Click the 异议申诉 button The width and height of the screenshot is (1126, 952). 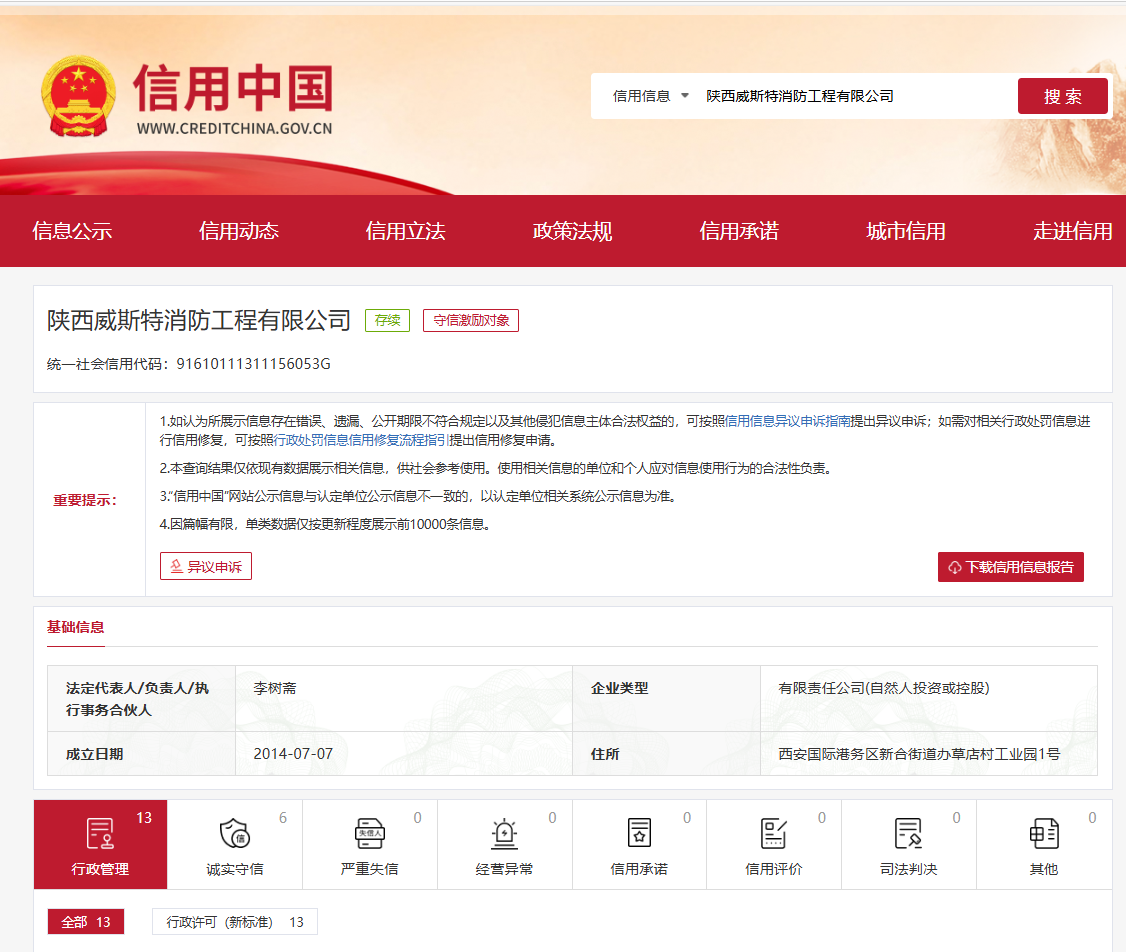(206, 567)
